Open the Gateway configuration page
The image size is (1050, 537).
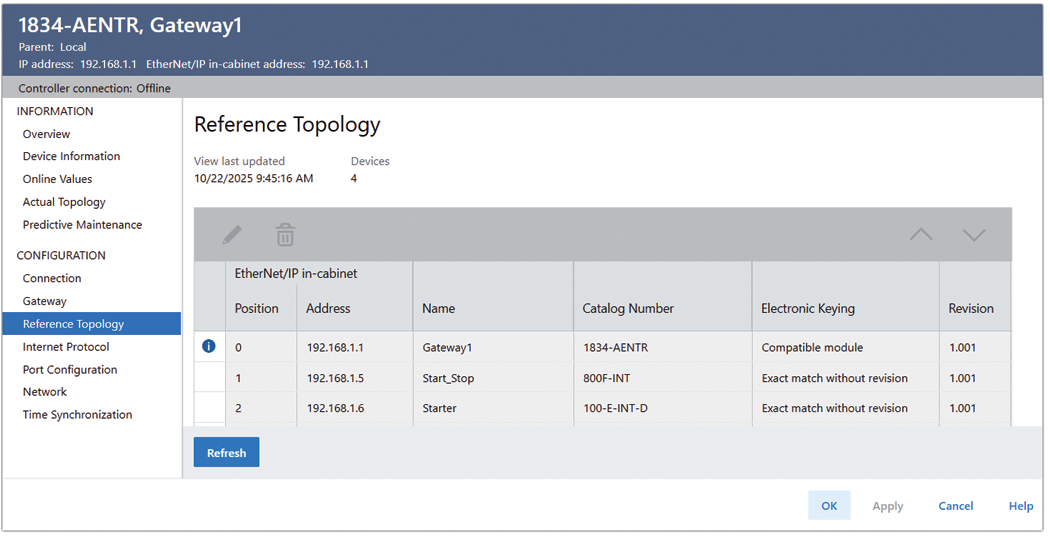[45, 301]
